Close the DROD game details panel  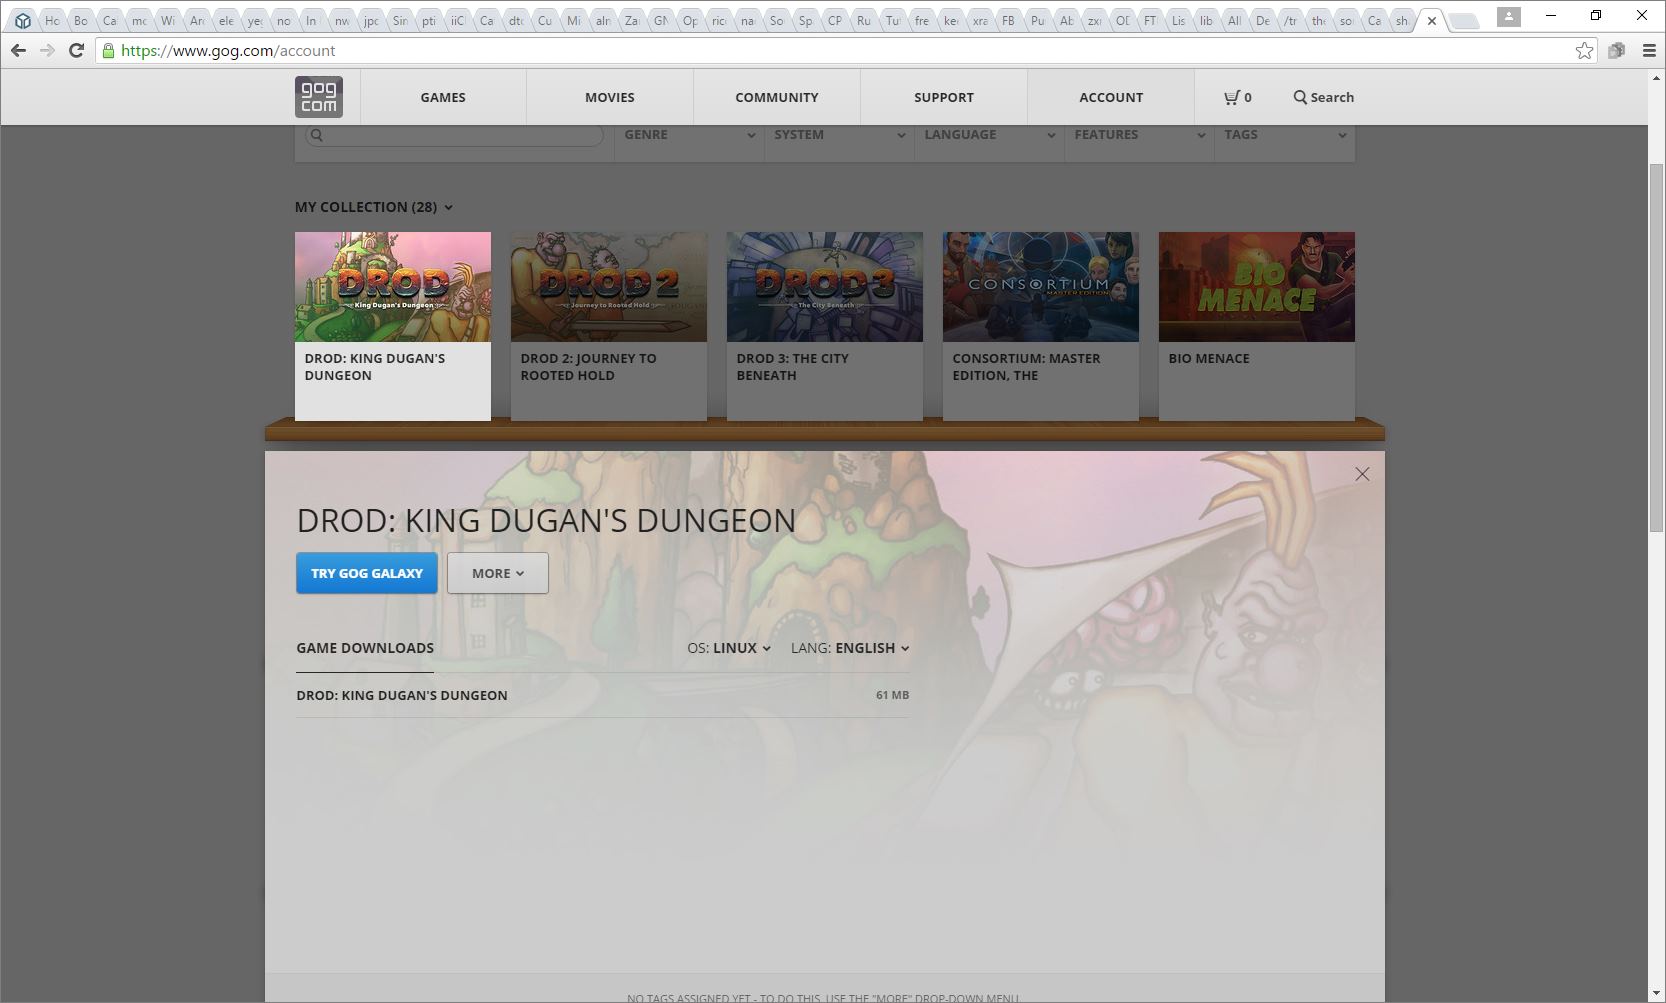(1362, 474)
